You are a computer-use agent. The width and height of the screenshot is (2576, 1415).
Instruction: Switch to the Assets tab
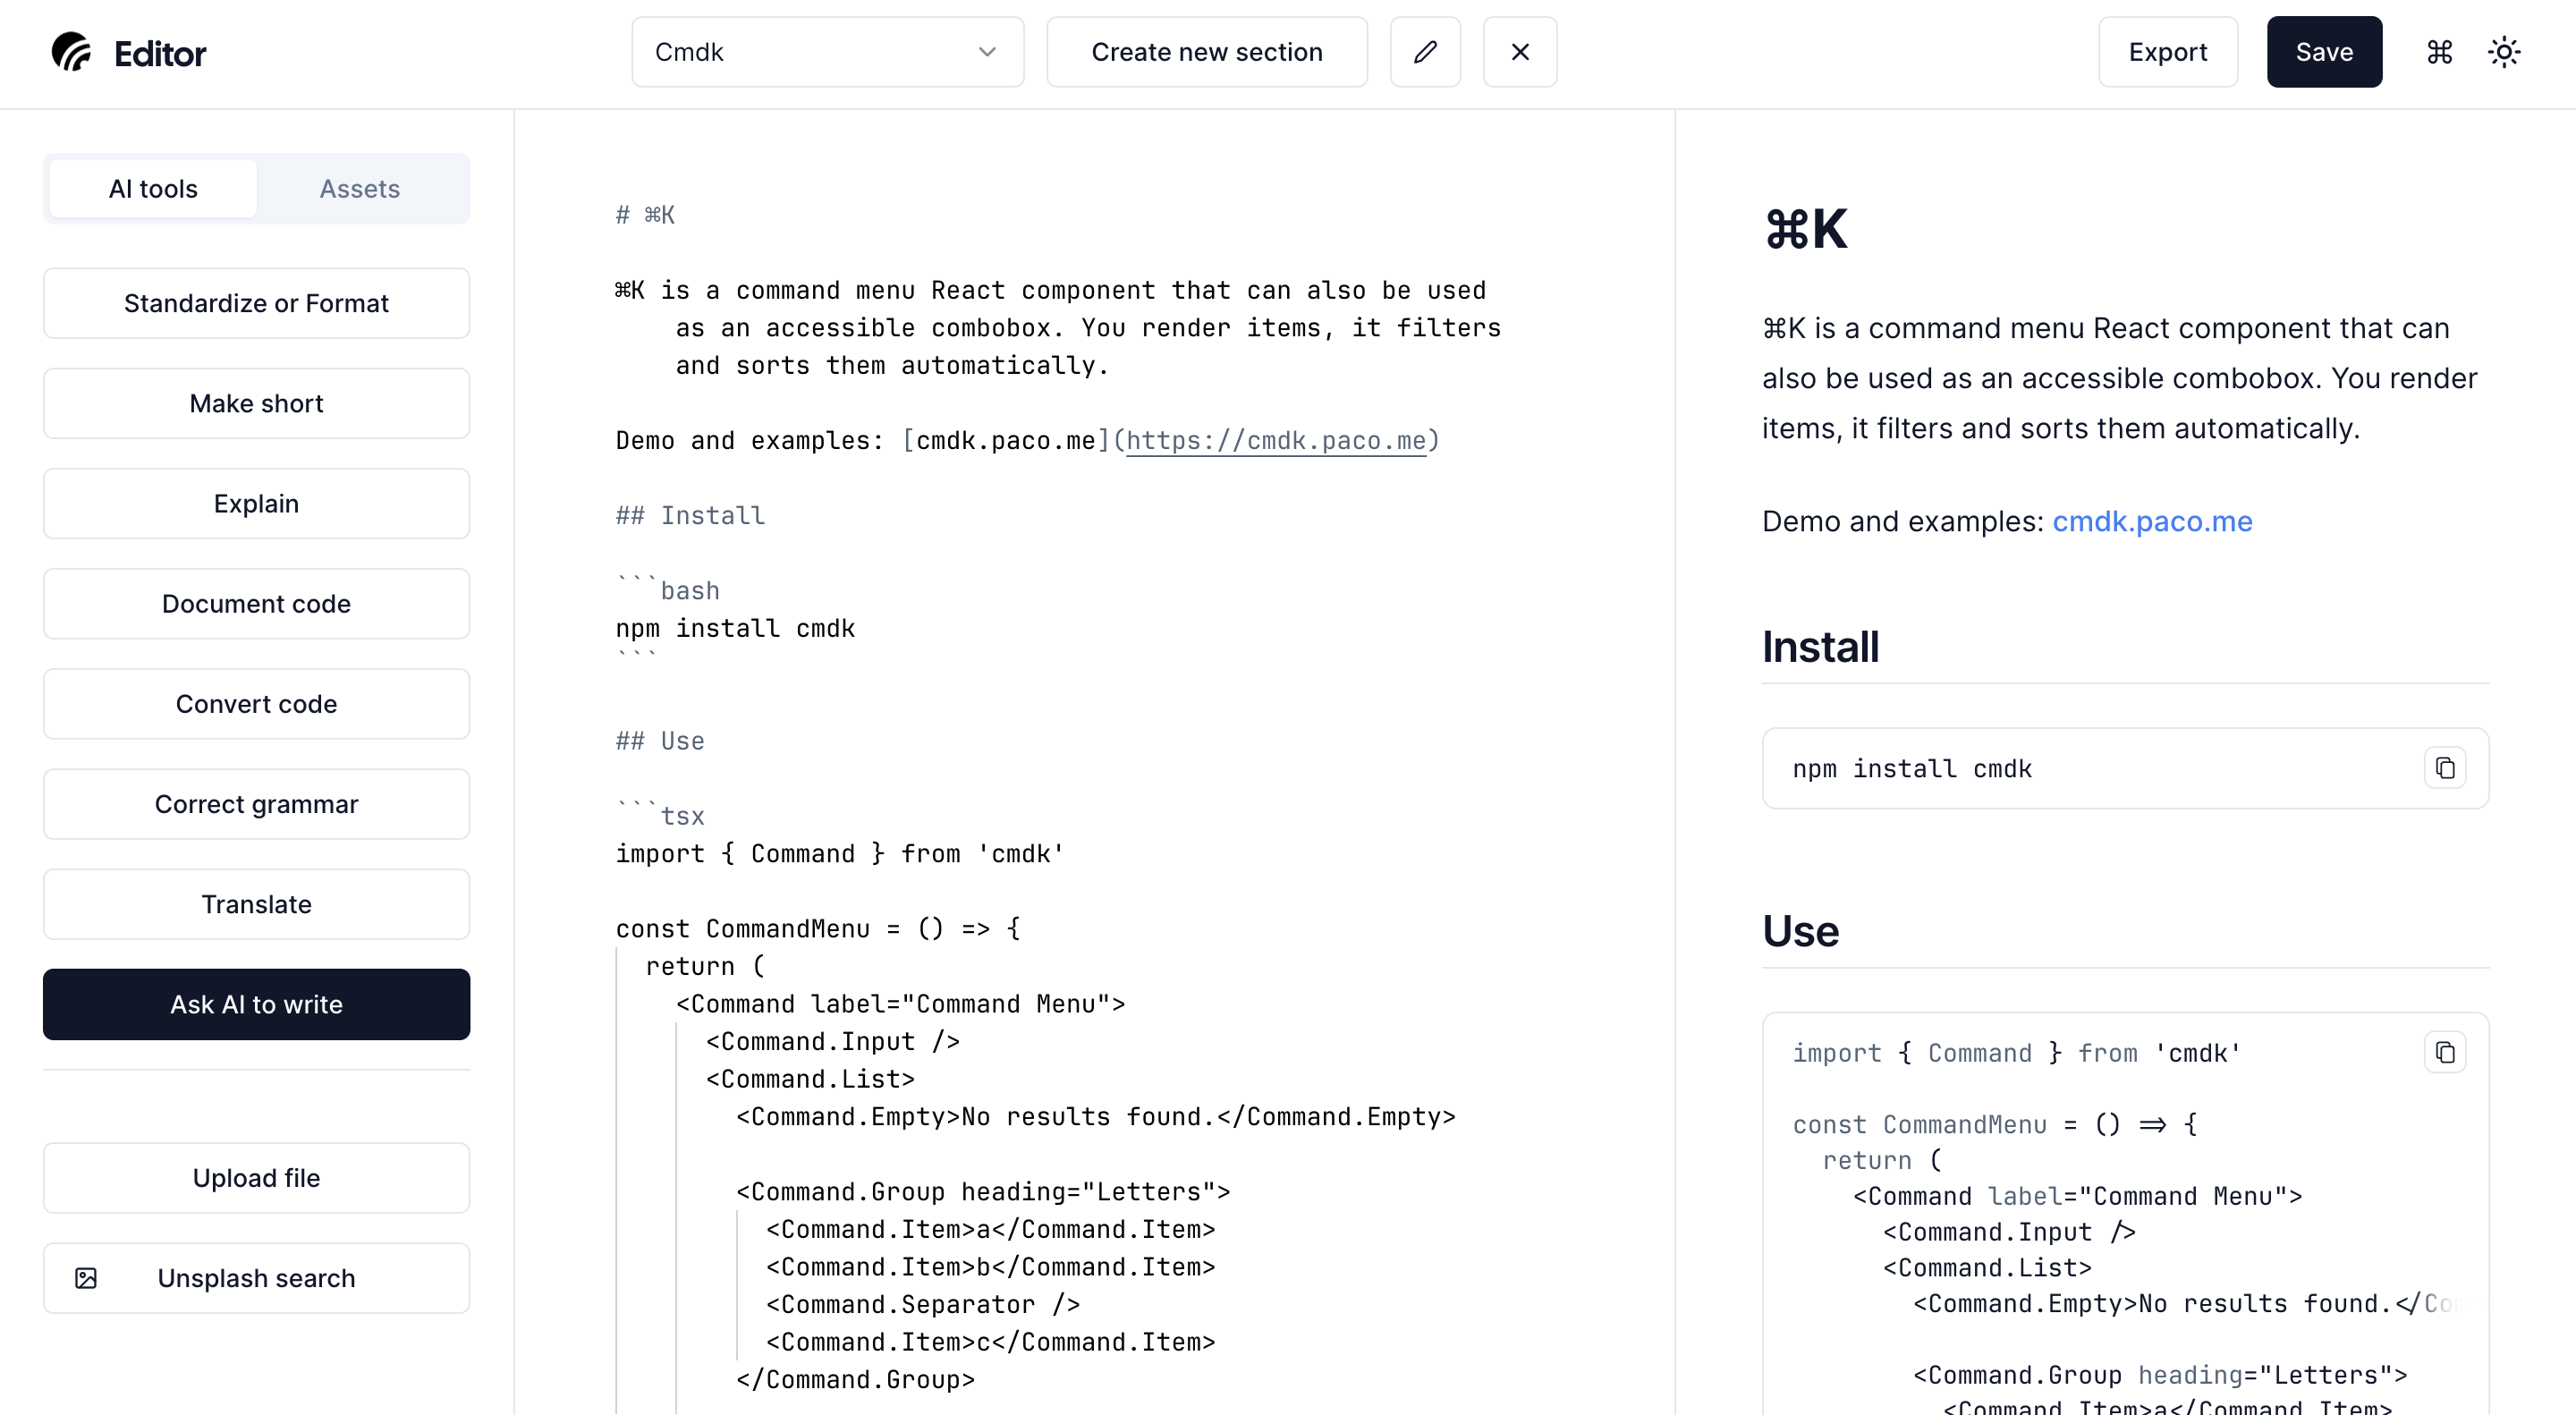point(359,189)
